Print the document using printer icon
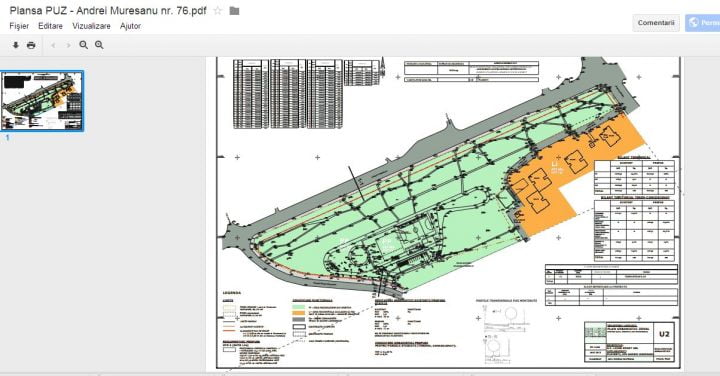The height and width of the screenshot is (376, 720). click(31, 45)
